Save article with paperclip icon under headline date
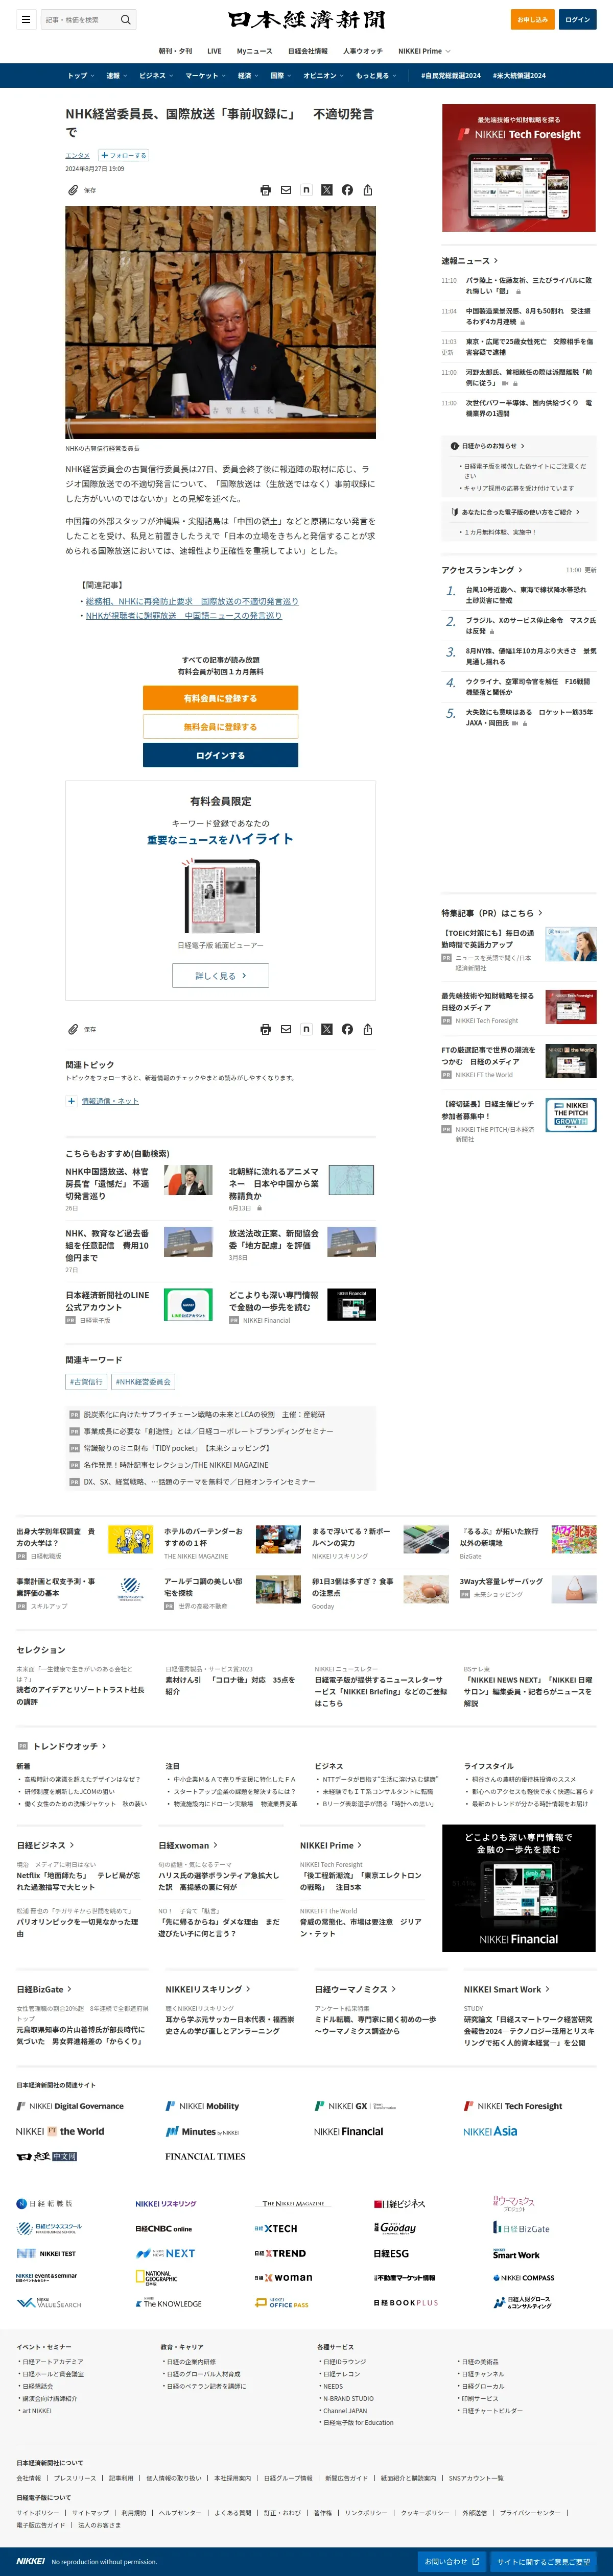The image size is (613, 2576). coord(72,190)
